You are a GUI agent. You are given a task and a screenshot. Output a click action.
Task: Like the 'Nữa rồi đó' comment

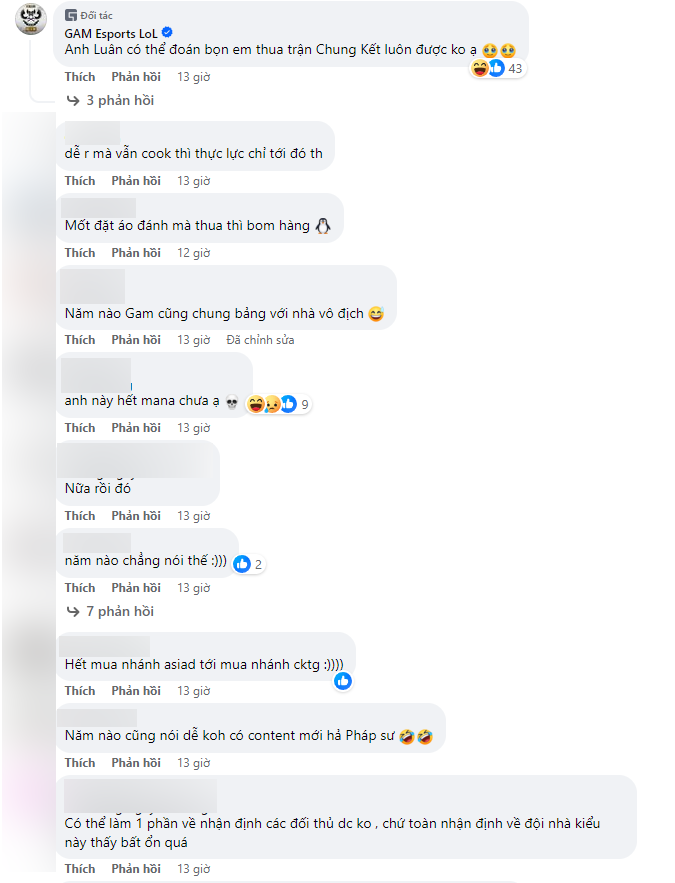(x=80, y=516)
